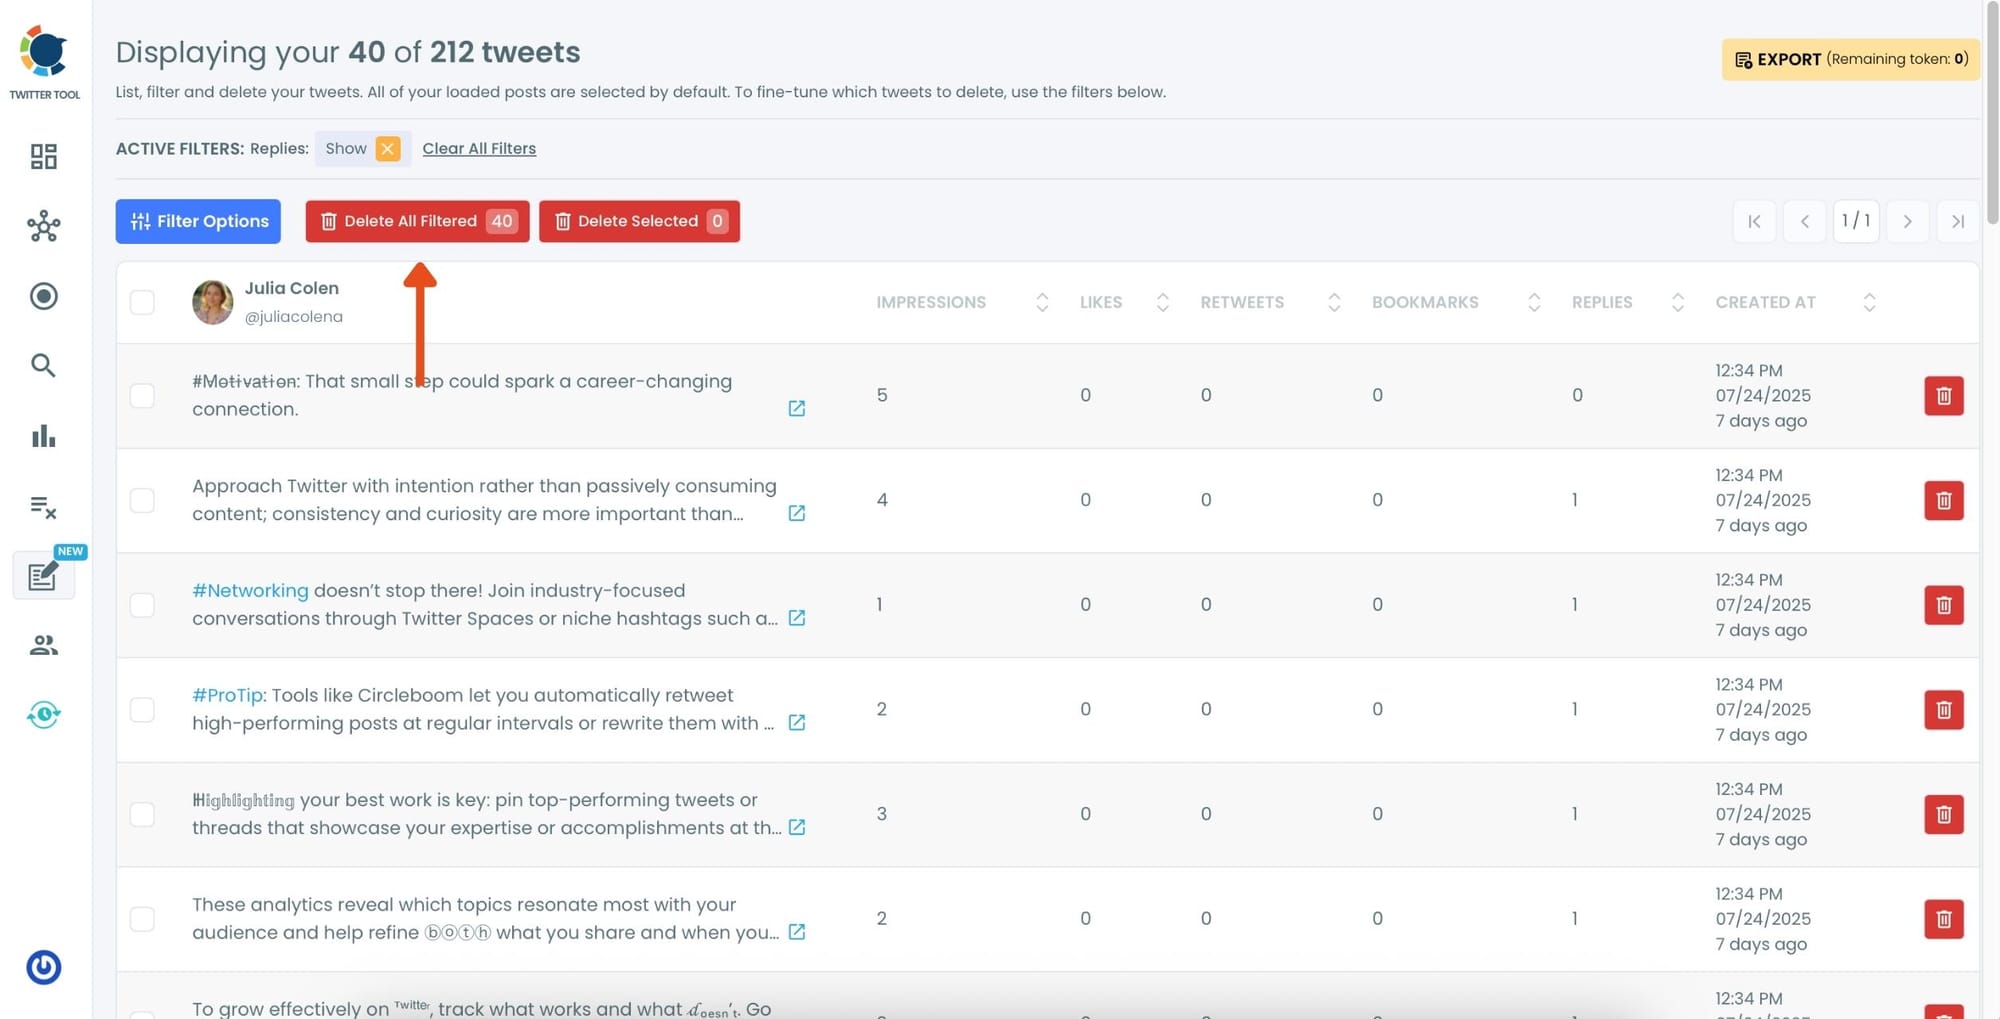Click Delete All Filtered button
Image resolution: width=2000 pixels, height=1019 pixels.
coord(417,221)
